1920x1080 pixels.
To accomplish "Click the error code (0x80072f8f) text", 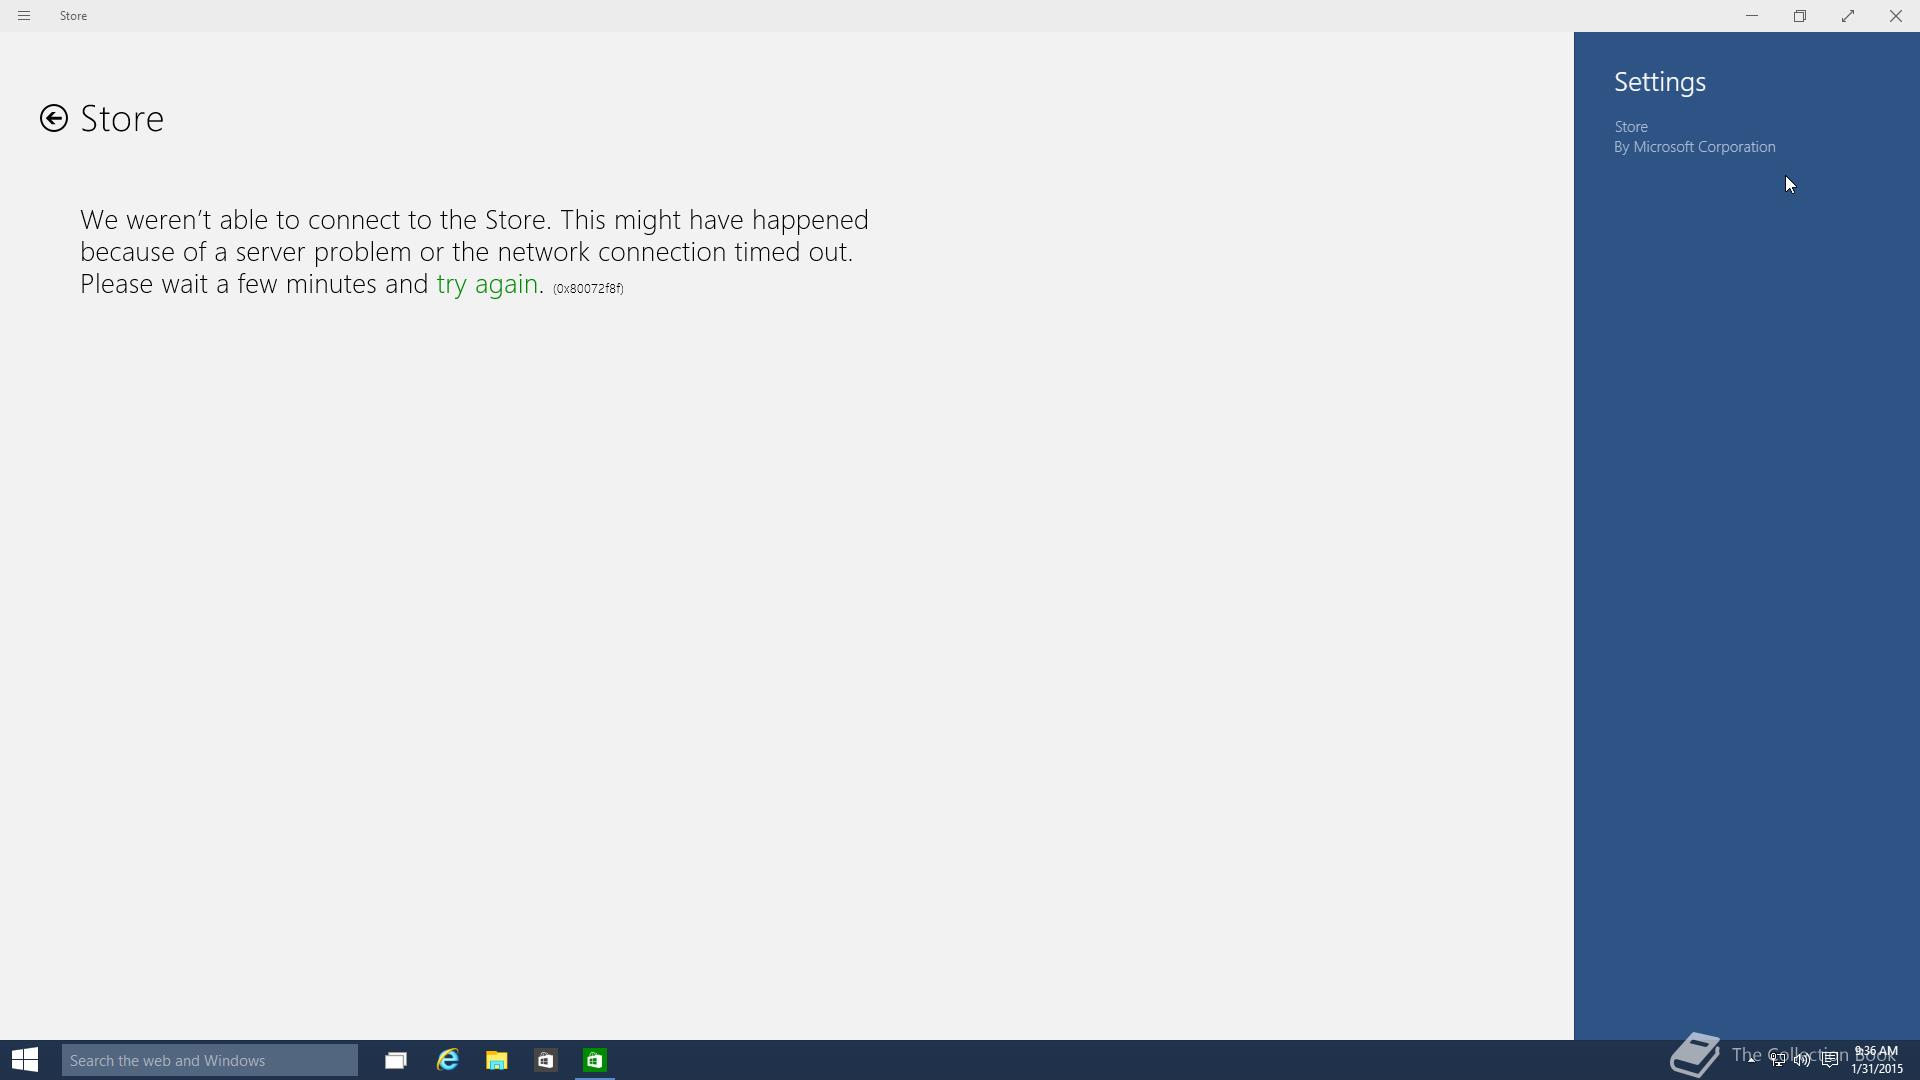I will [x=588, y=288].
